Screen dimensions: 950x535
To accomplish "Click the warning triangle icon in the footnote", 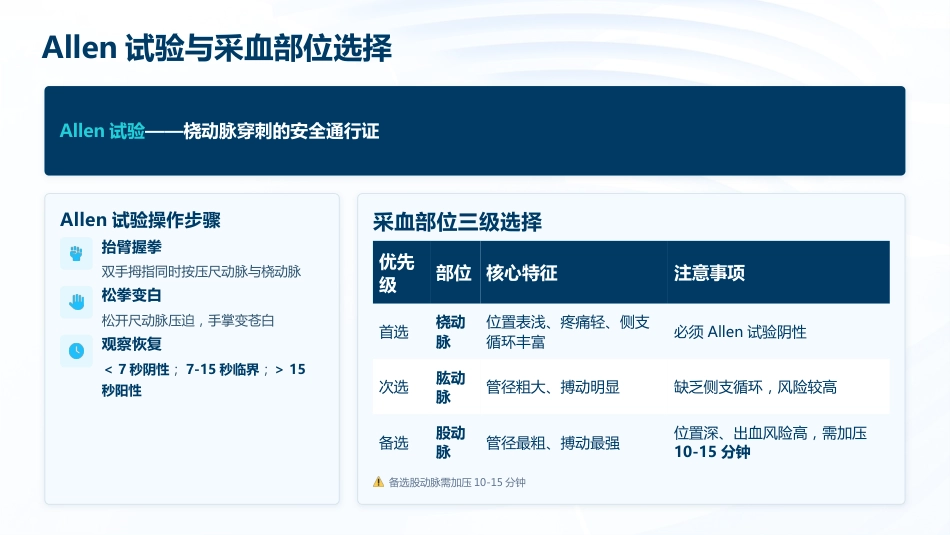I will tap(379, 482).
